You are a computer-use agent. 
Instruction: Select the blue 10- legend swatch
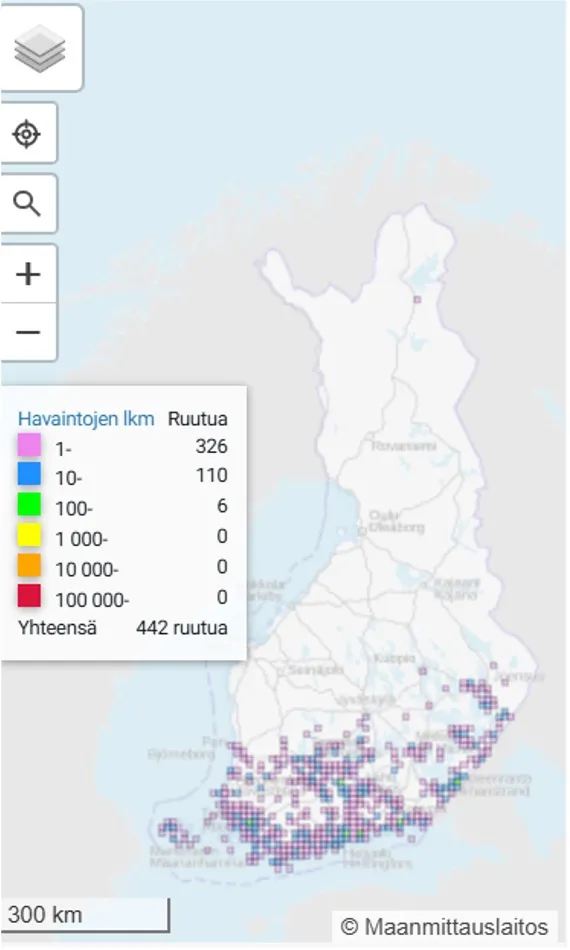(29, 474)
